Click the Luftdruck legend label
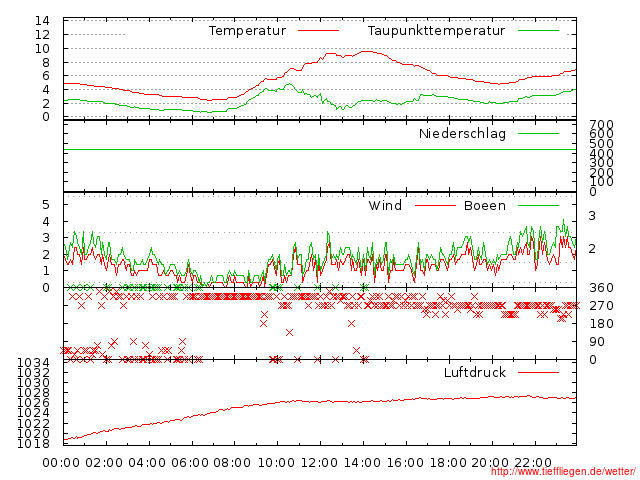Screen dimensions: 640x480 [475, 372]
